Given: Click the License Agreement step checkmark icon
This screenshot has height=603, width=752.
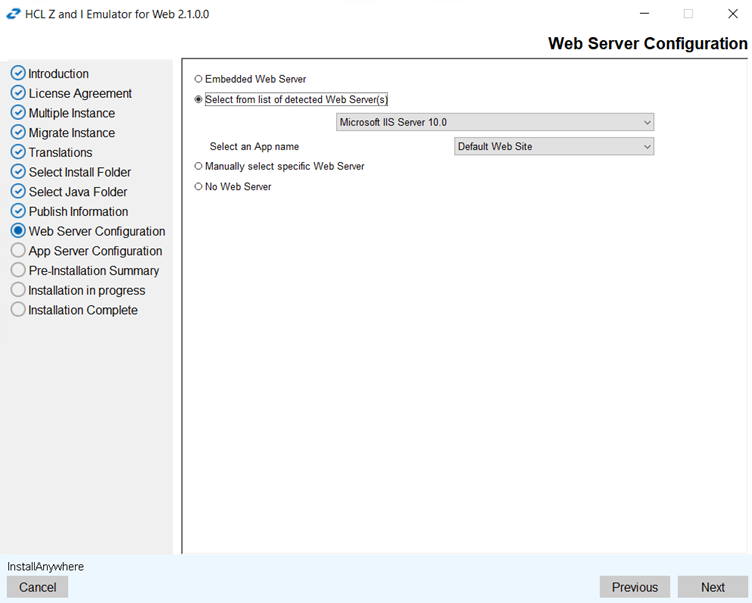Looking at the screenshot, I should [x=18, y=93].
